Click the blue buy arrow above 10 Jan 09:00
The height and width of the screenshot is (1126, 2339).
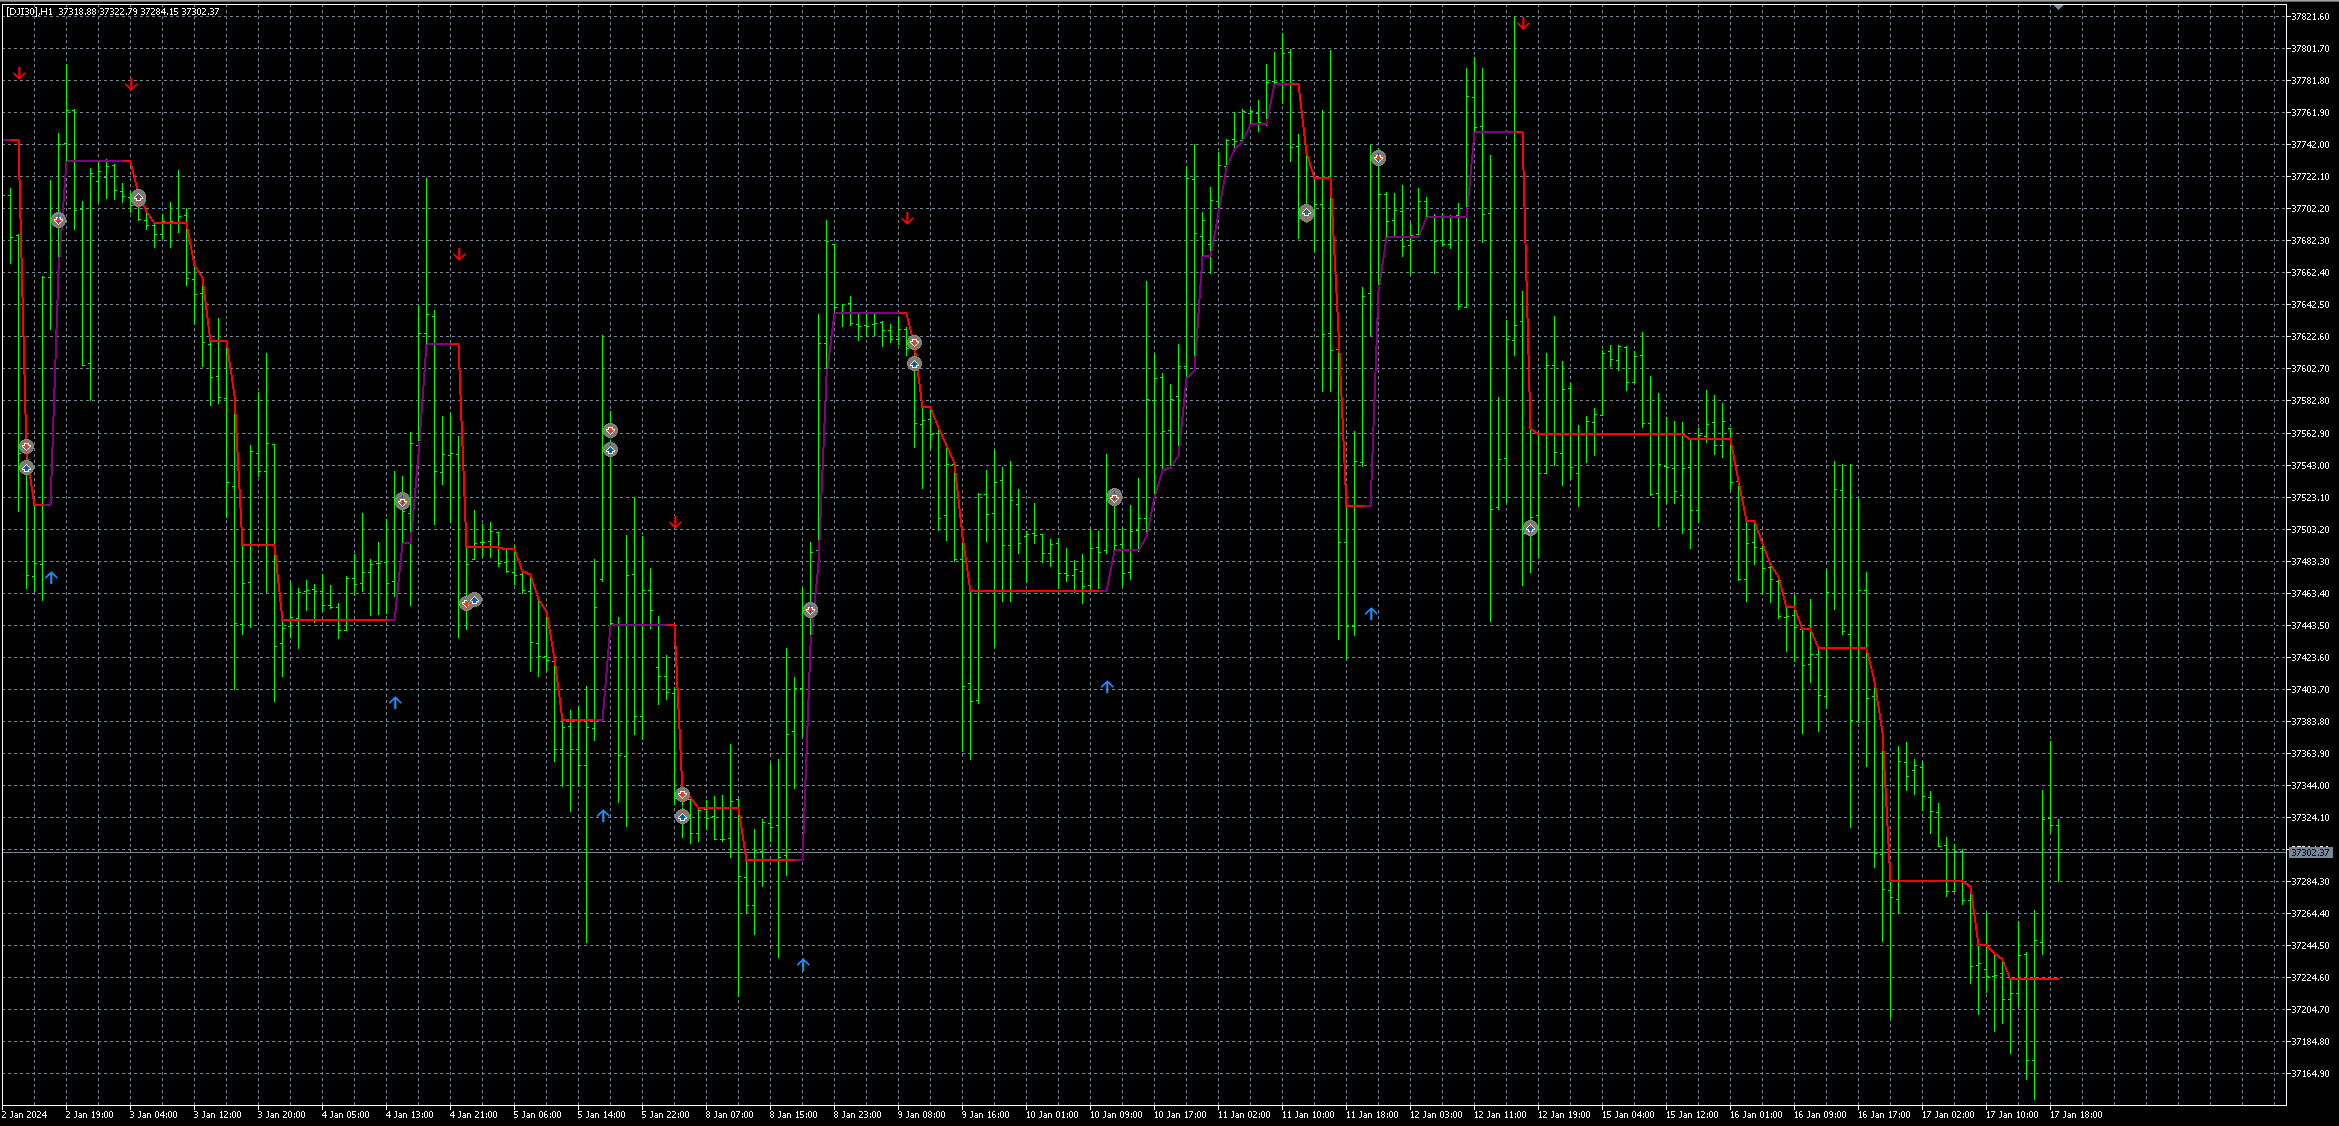click(x=1107, y=687)
